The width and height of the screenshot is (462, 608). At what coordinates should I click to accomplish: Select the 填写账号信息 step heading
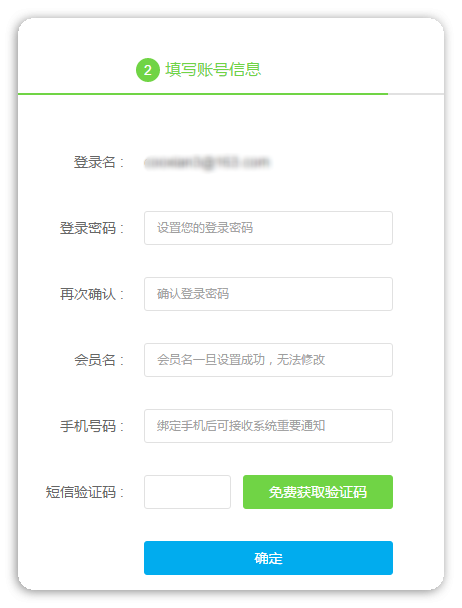pos(213,70)
